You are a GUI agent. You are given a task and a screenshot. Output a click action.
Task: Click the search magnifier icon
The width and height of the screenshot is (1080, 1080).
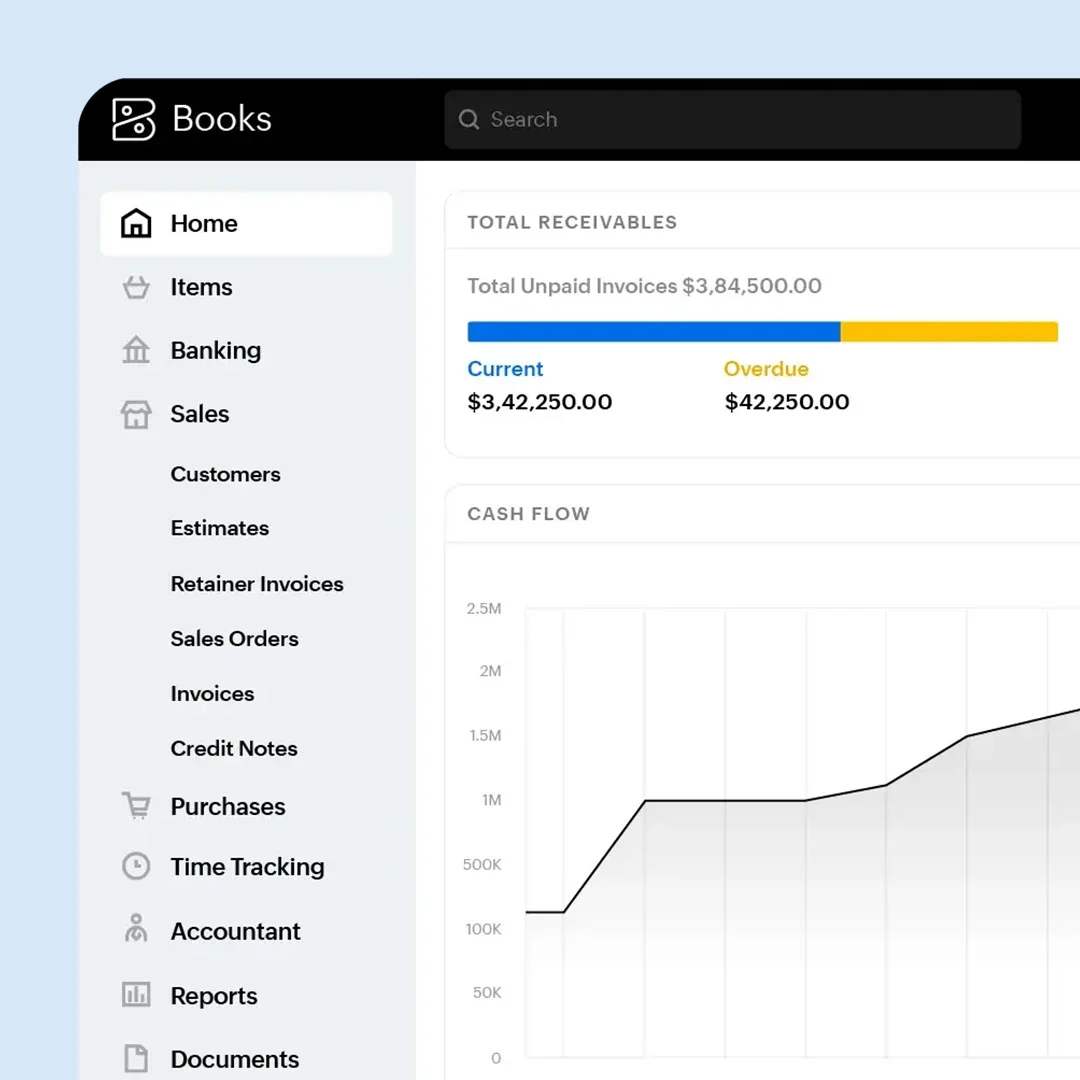469,119
